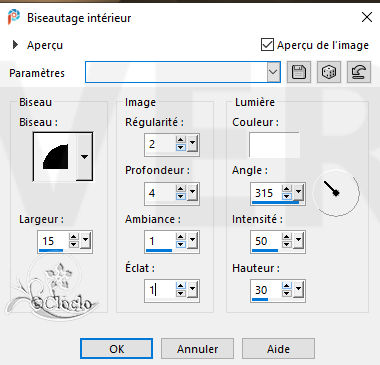Click the PaintShop Pro logo in title bar

pos(14,17)
